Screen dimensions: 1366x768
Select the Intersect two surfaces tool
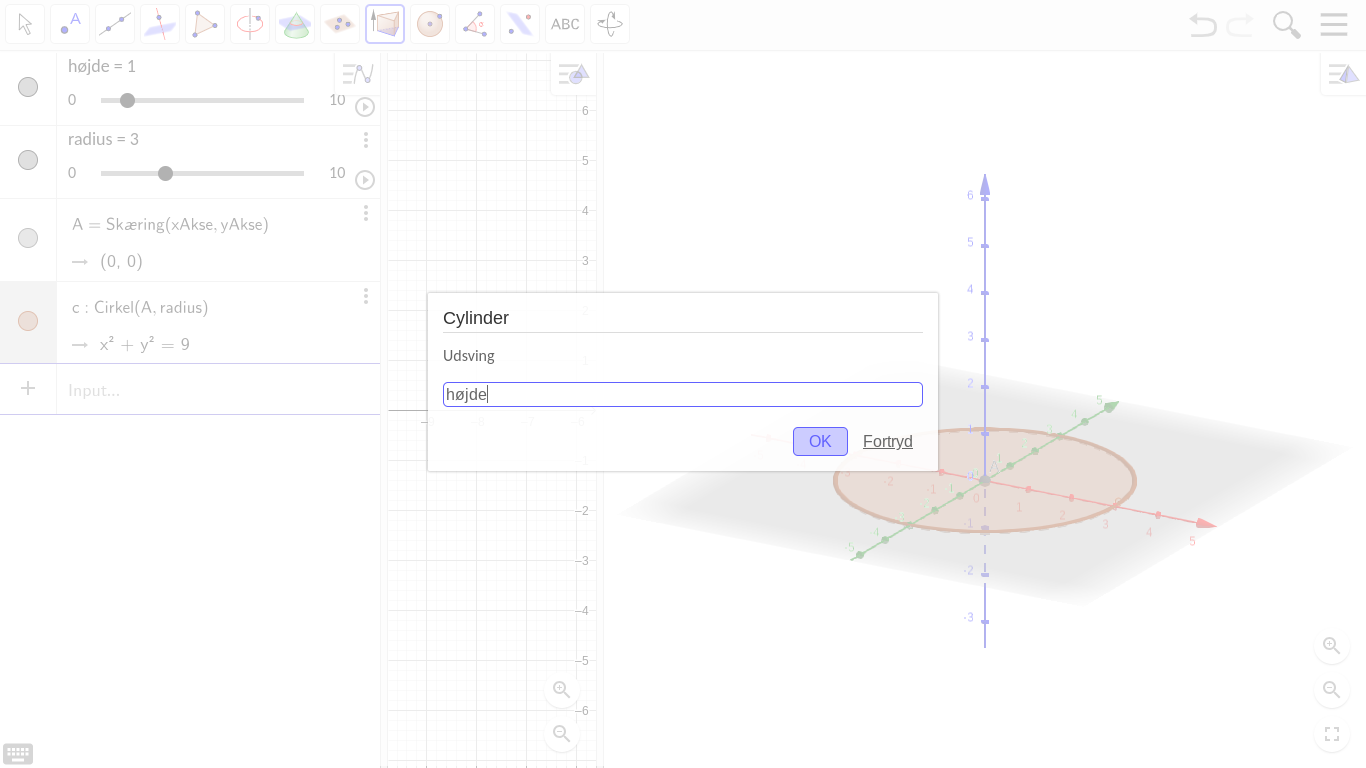coord(295,24)
